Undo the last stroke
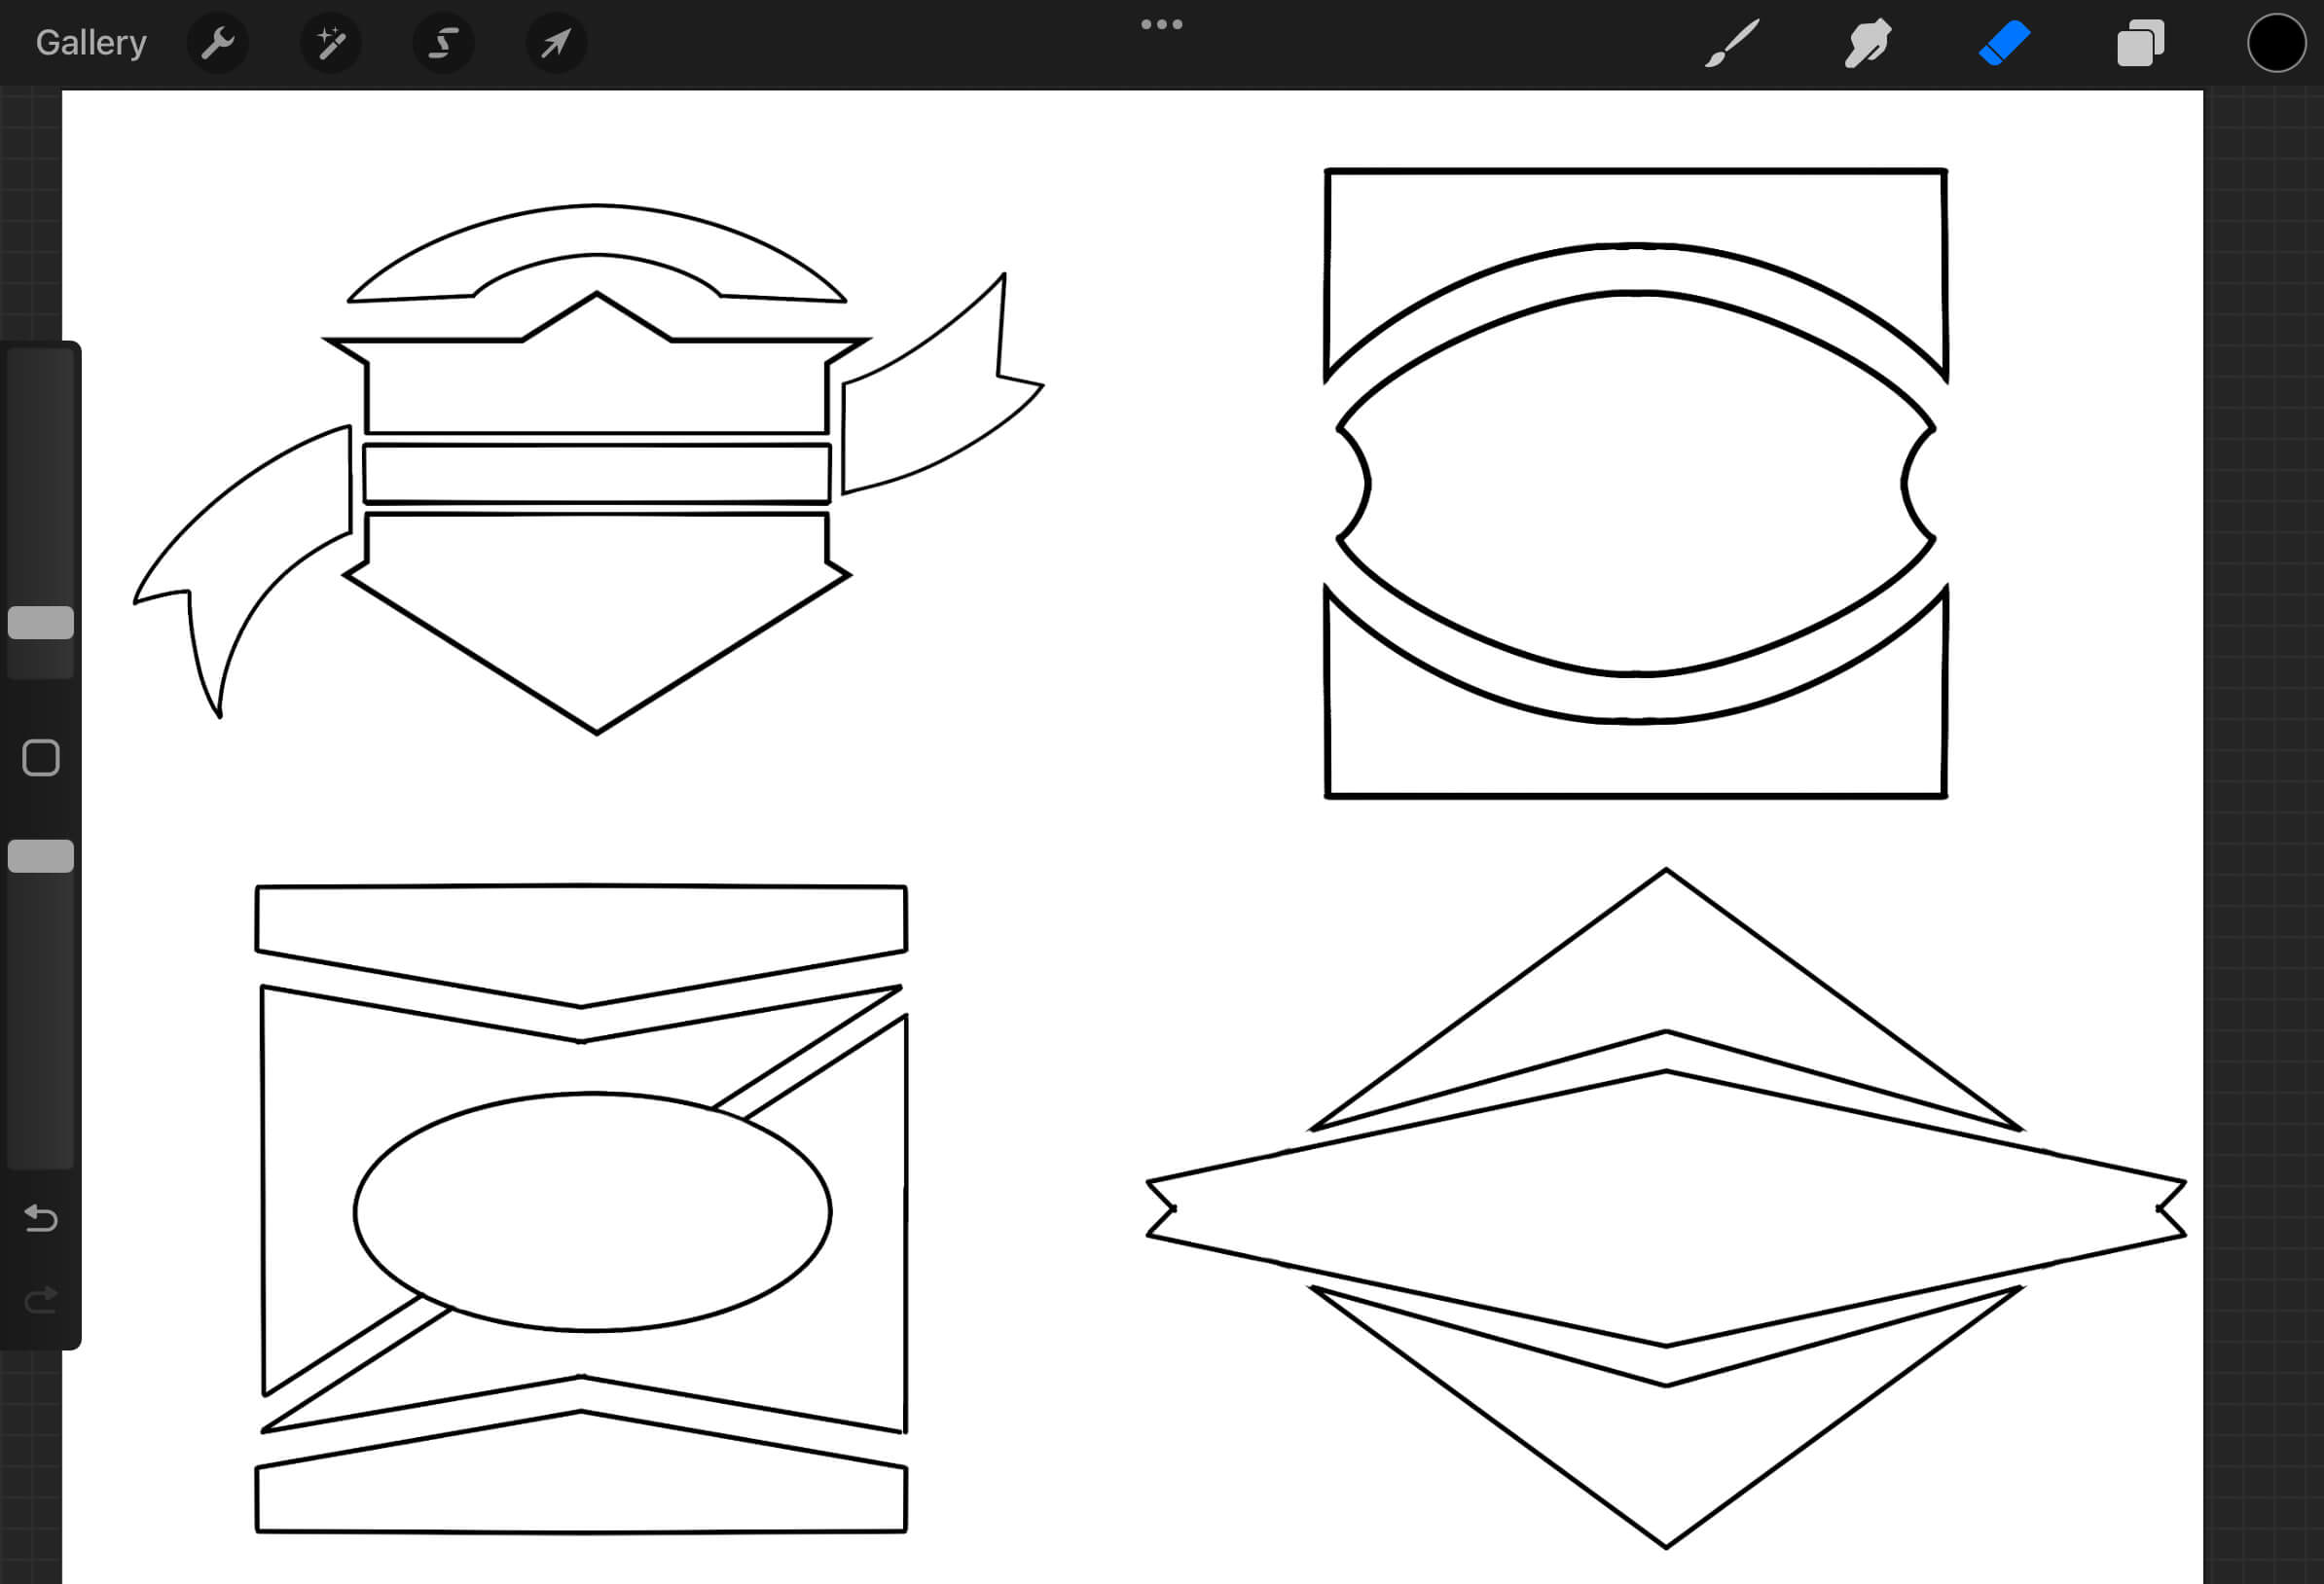Viewport: 2324px width, 1584px height. click(40, 1219)
